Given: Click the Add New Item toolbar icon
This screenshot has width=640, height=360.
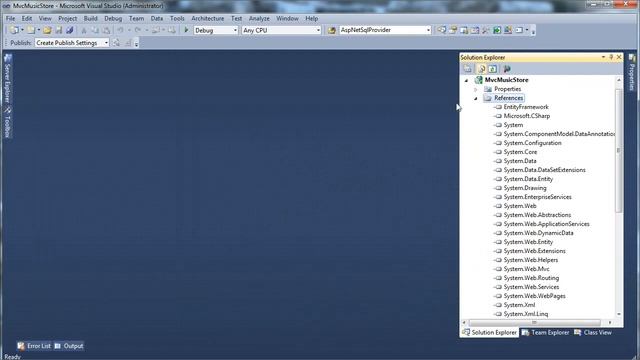Looking at the screenshot, I should point(31,30).
